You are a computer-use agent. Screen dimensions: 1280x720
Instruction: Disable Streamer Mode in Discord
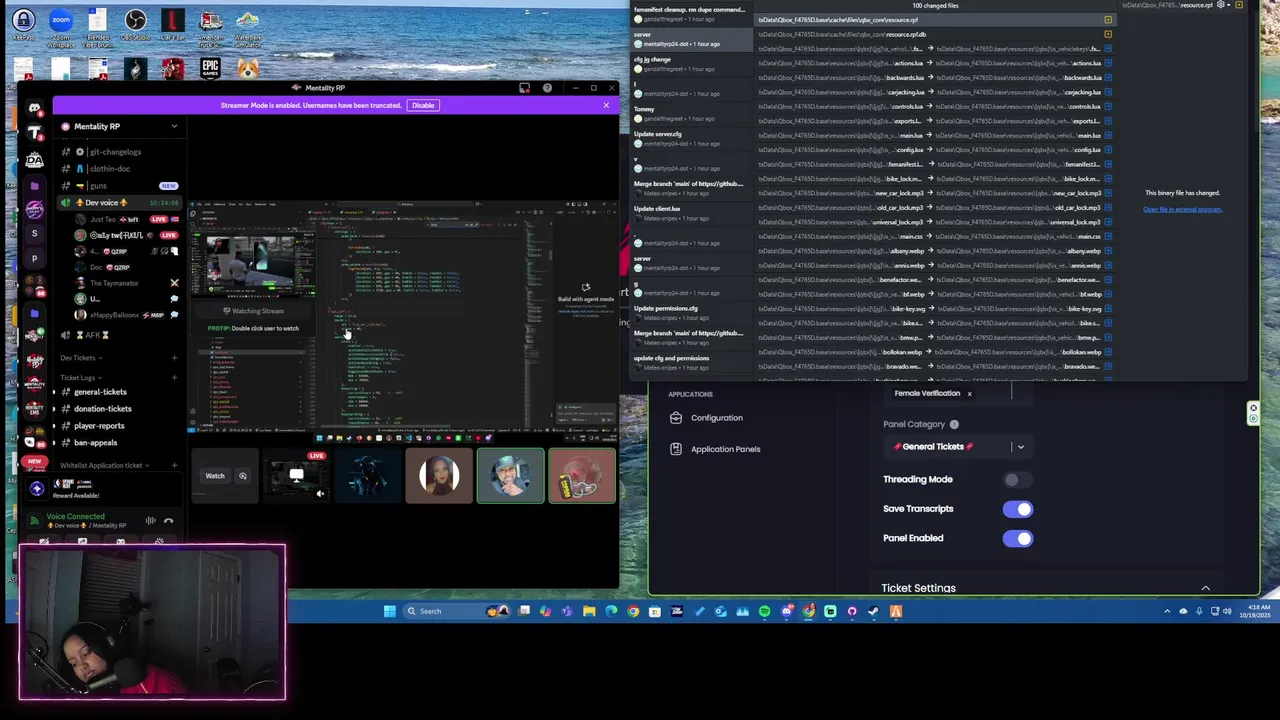(x=423, y=105)
